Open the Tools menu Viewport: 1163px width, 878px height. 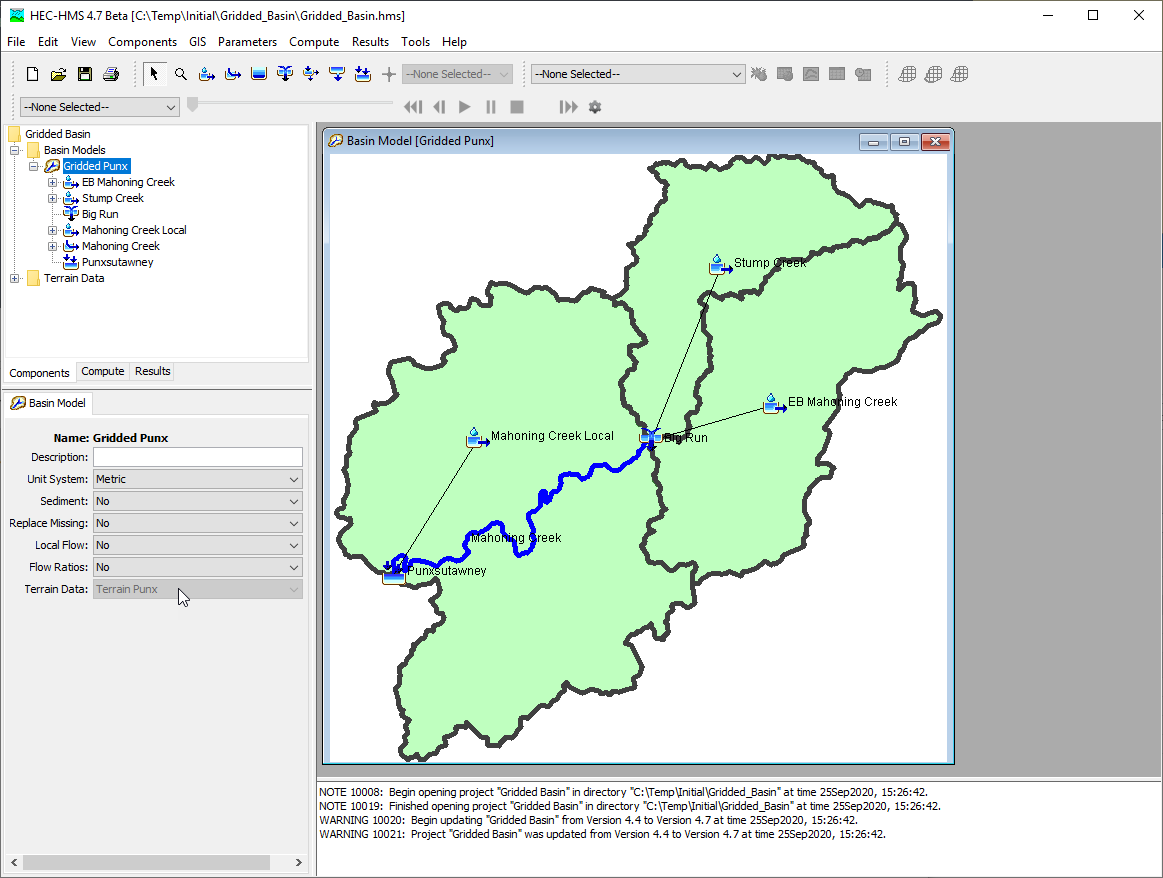tap(415, 42)
